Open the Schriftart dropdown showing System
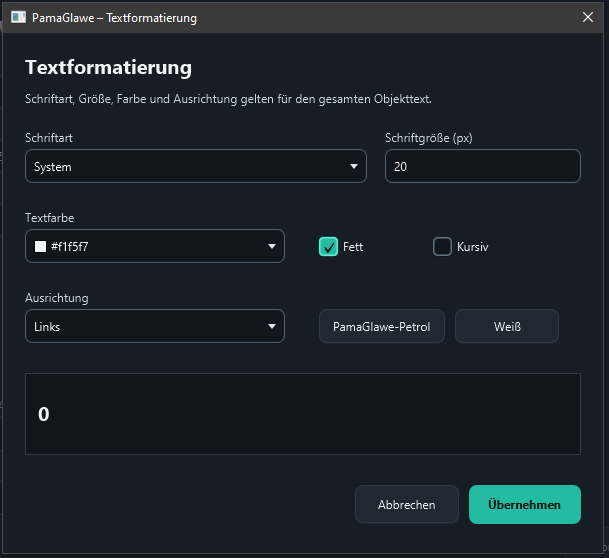This screenshot has height=558, width=609. click(x=196, y=166)
